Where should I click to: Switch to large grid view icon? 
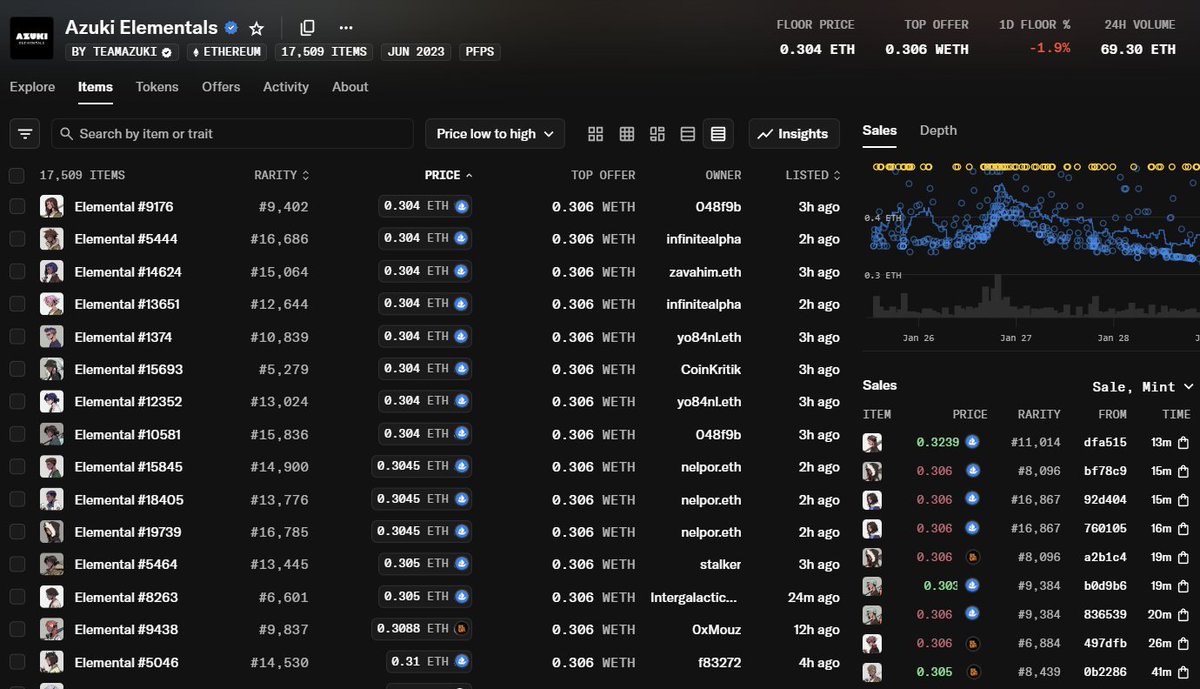click(x=596, y=133)
